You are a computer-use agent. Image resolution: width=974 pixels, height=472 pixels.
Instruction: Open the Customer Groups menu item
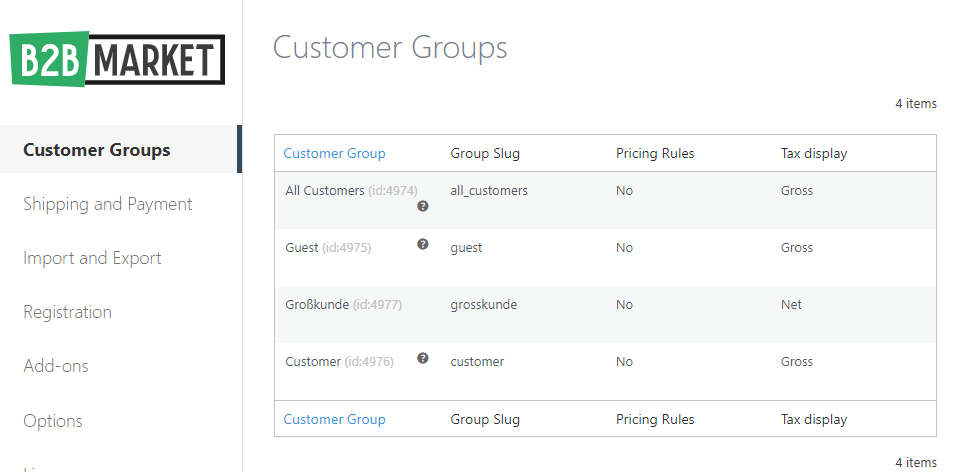(97, 150)
